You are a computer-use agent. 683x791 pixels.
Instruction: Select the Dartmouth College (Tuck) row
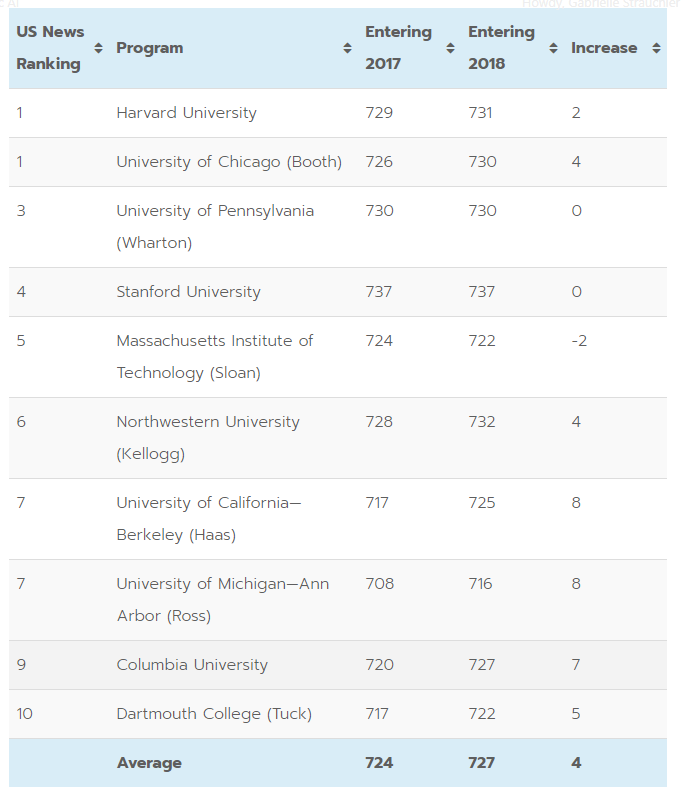click(x=214, y=714)
